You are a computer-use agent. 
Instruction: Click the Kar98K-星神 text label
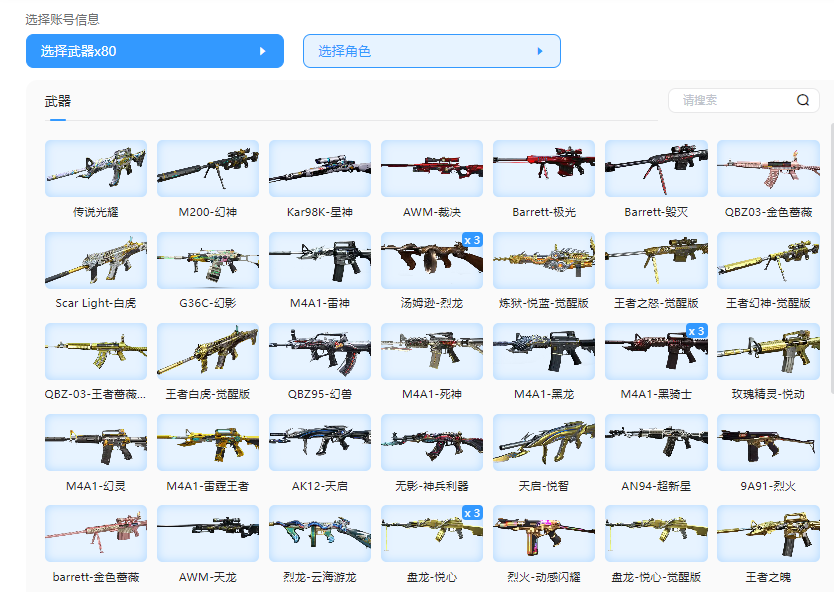coord(320,212)
